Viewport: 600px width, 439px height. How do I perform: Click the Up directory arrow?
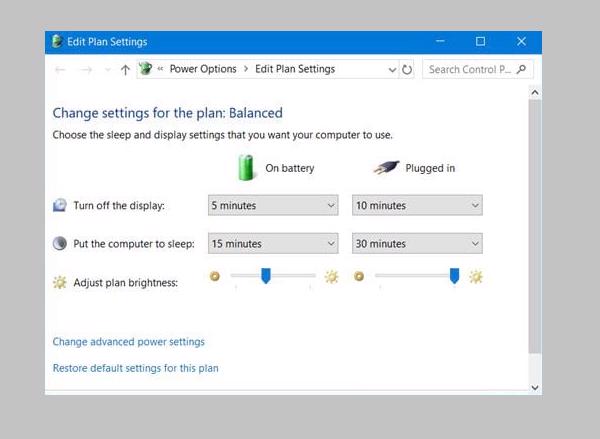tap(124, 70)
